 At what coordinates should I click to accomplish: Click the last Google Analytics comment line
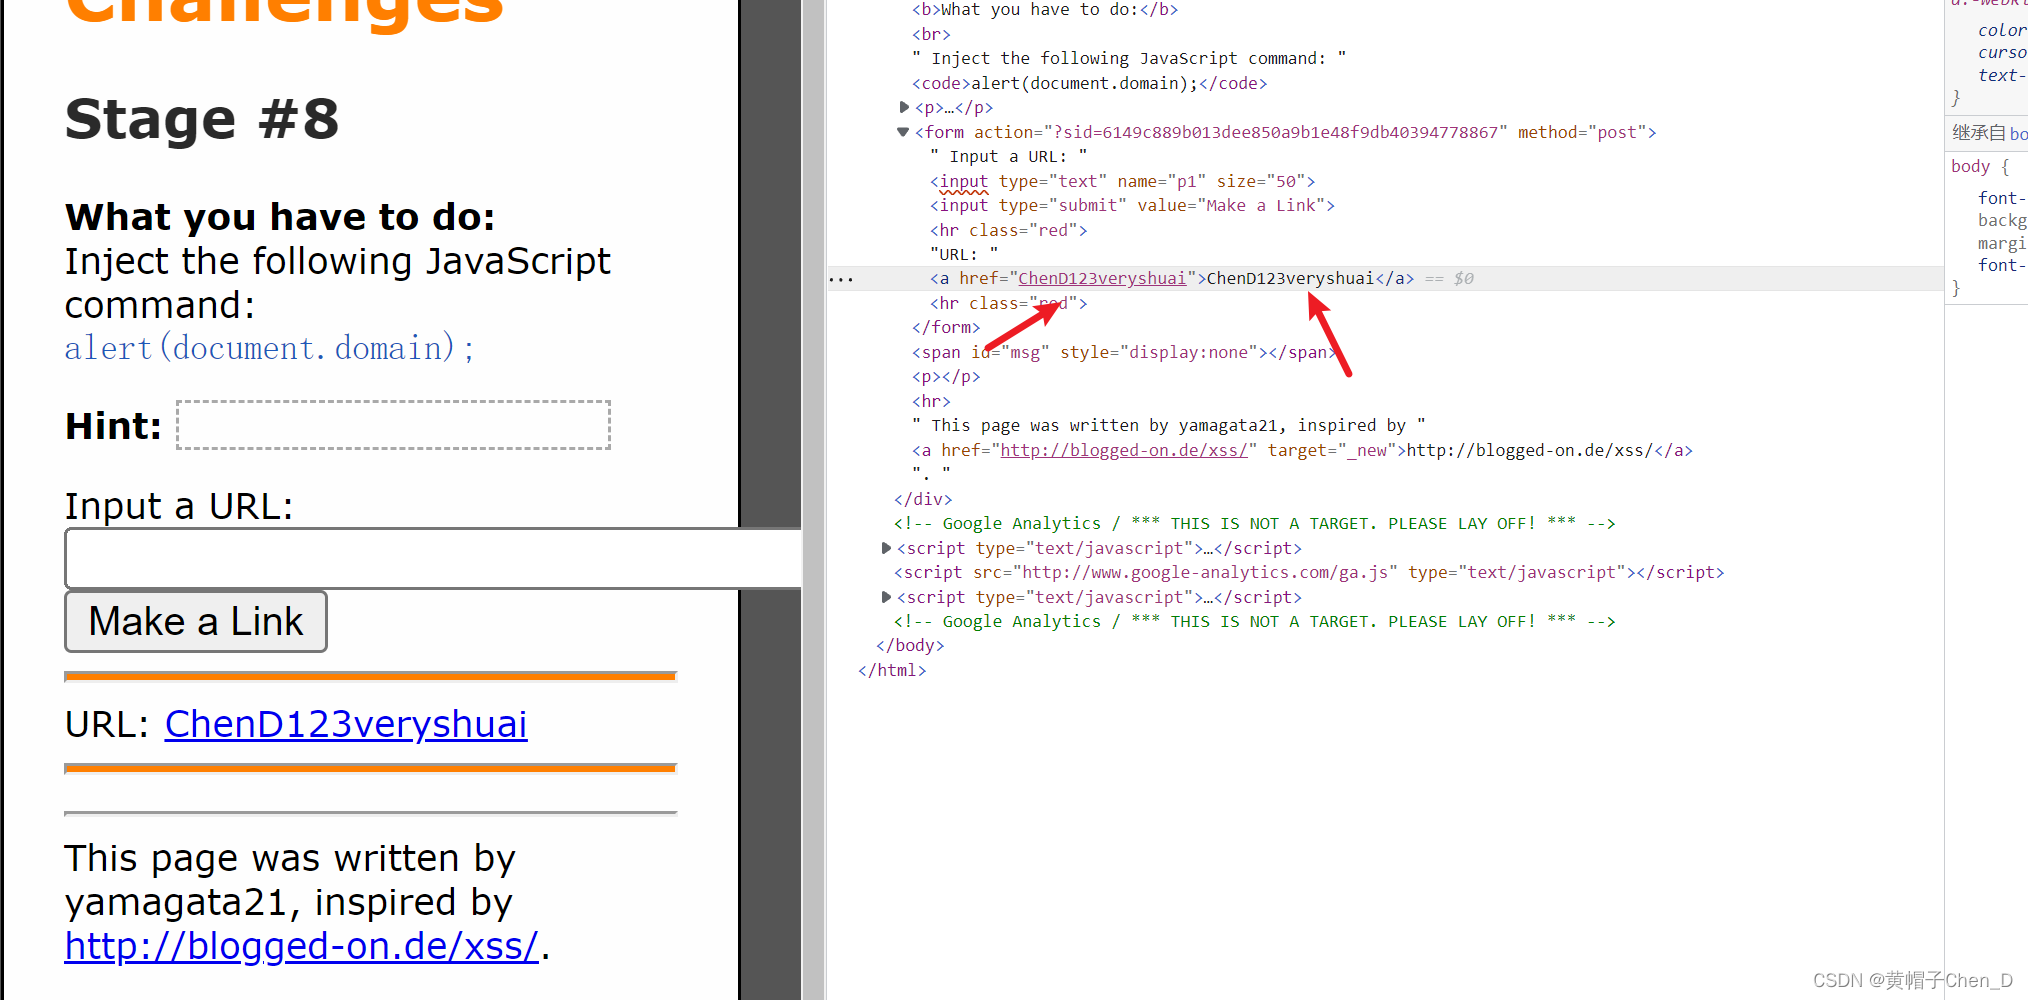pyautogui.click(x=1254, y=621)
